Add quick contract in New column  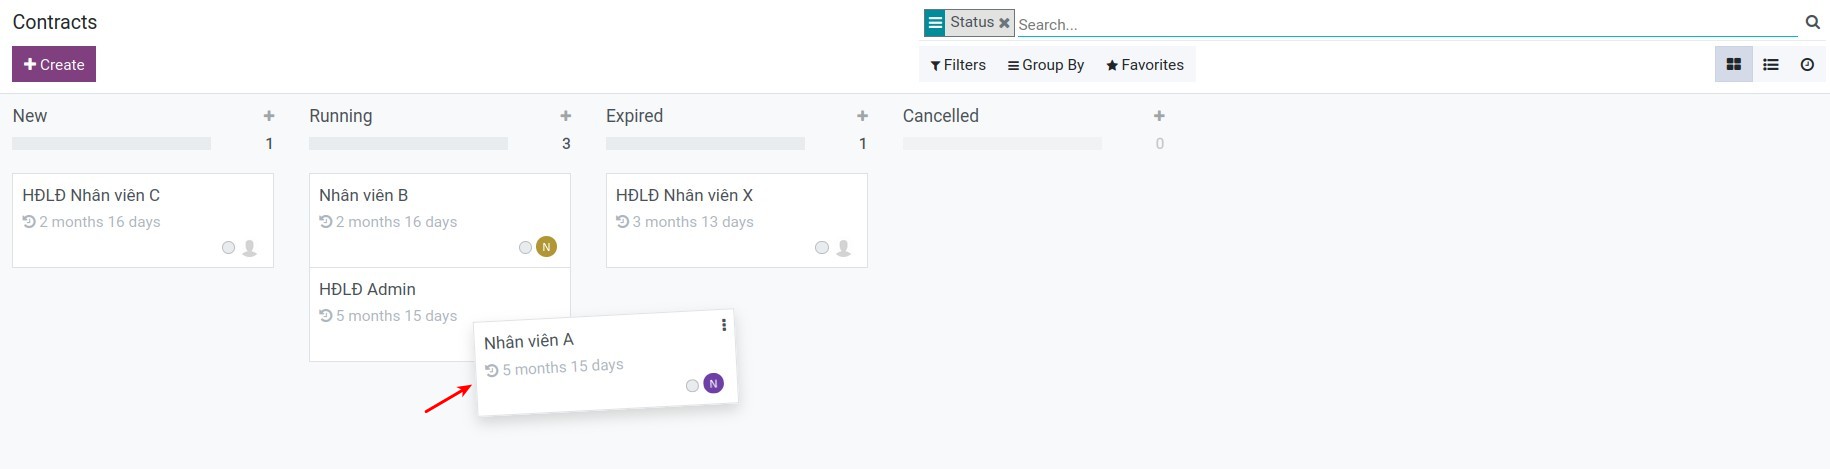point(269,116)
